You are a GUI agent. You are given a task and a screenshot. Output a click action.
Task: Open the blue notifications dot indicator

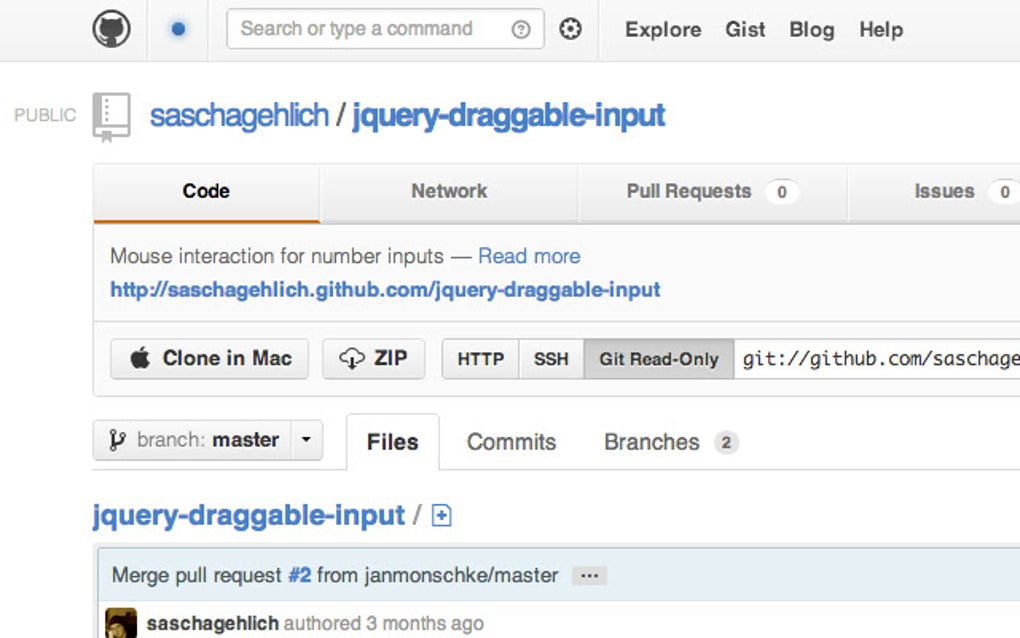(178, 30)
